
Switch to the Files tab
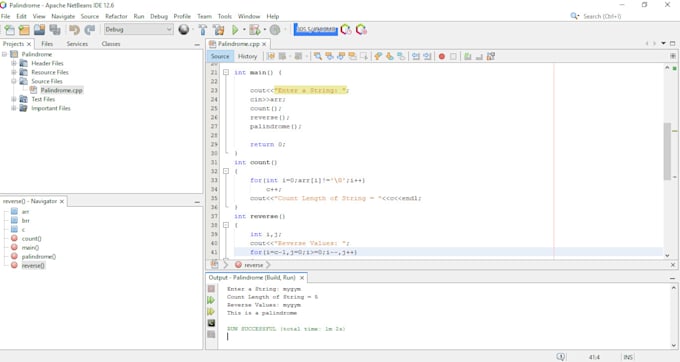47,44
